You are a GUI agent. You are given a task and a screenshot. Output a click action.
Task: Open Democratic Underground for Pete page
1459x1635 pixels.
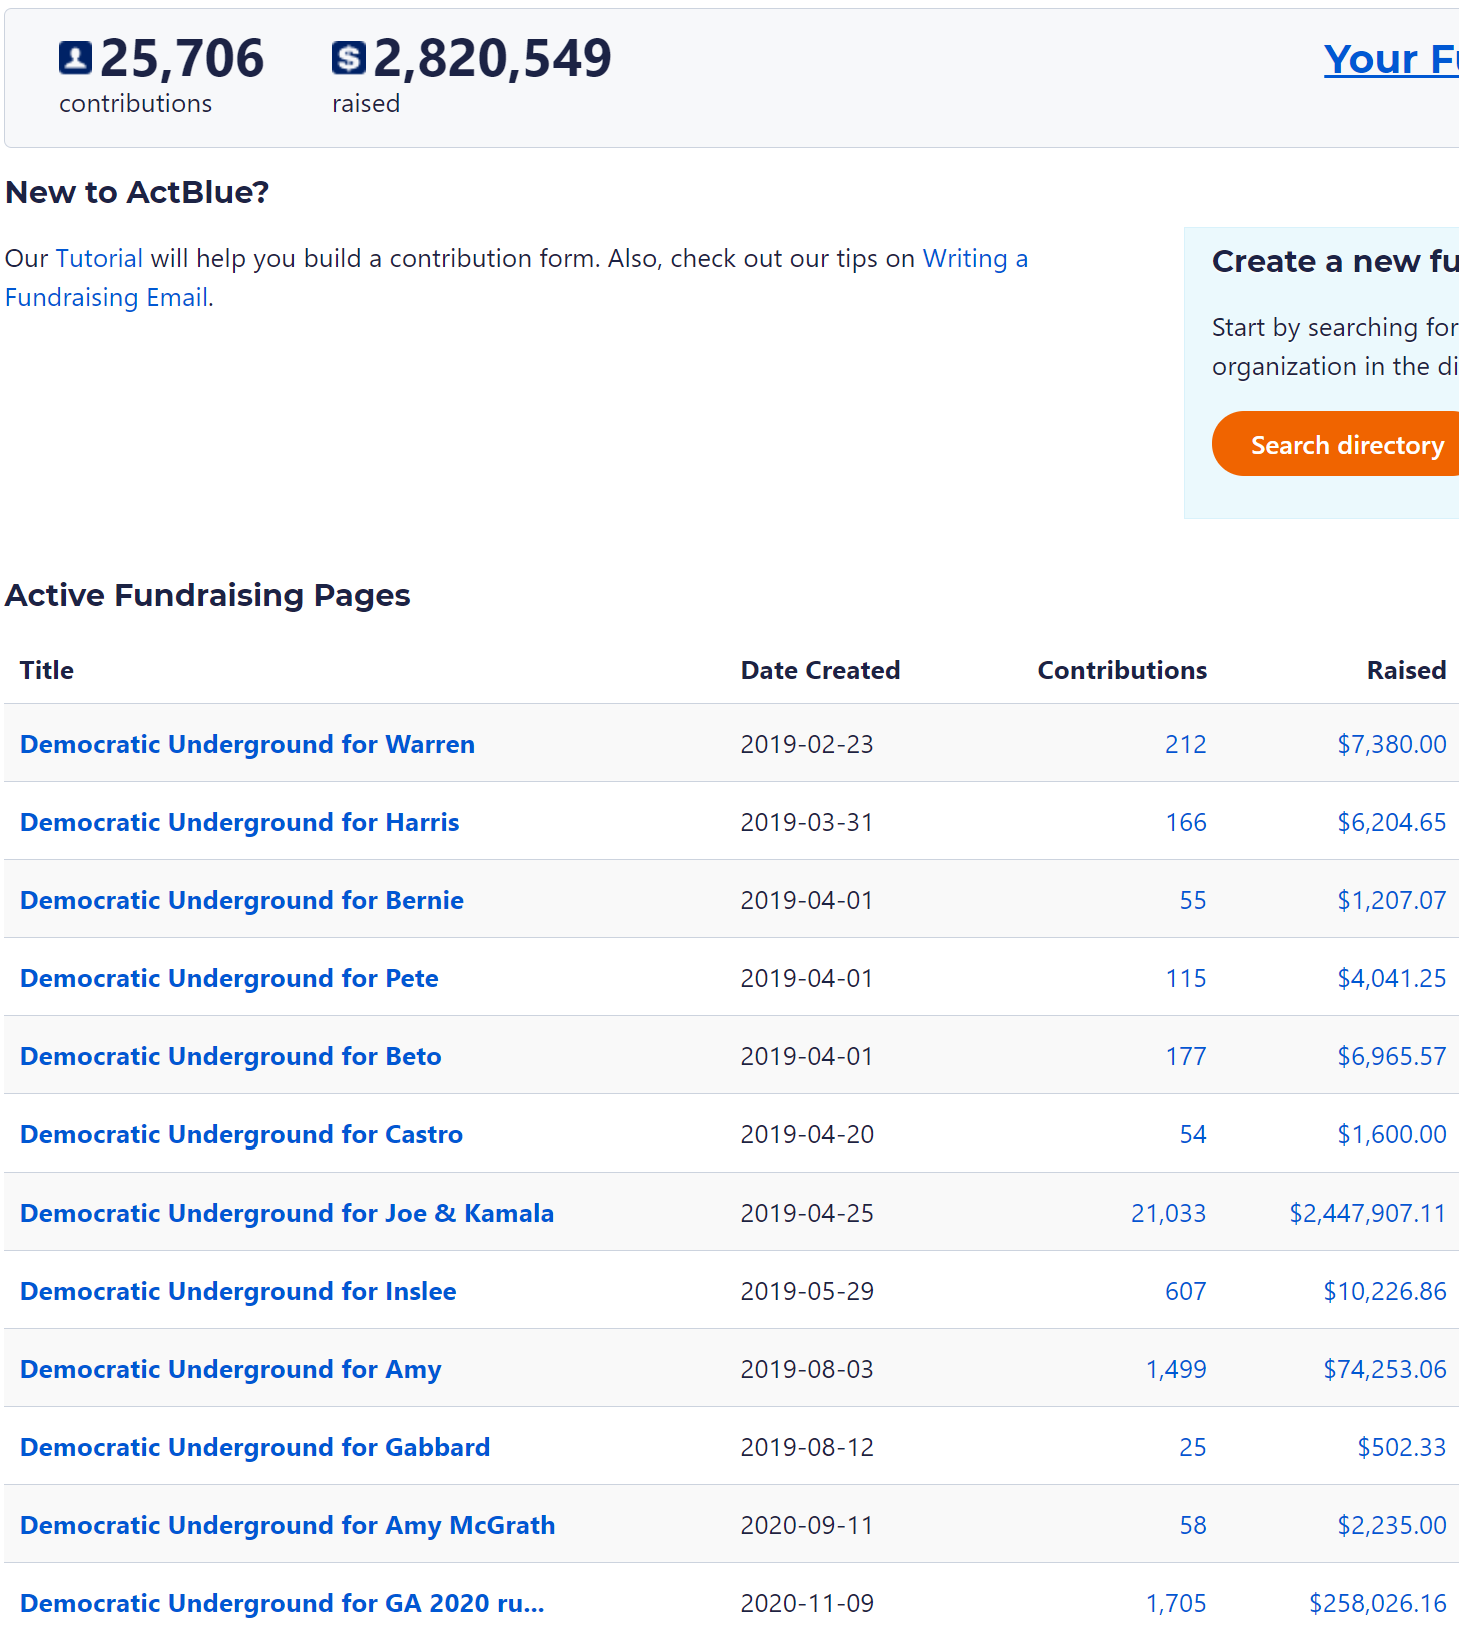tap(229, 978)
